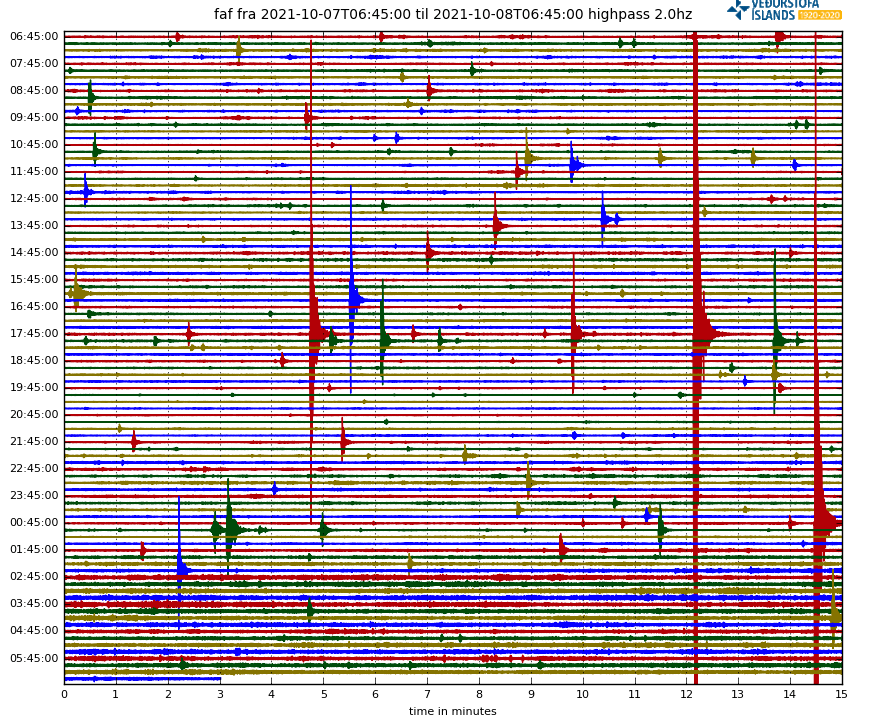Click the x-axis tick label 8

point(479,694)
